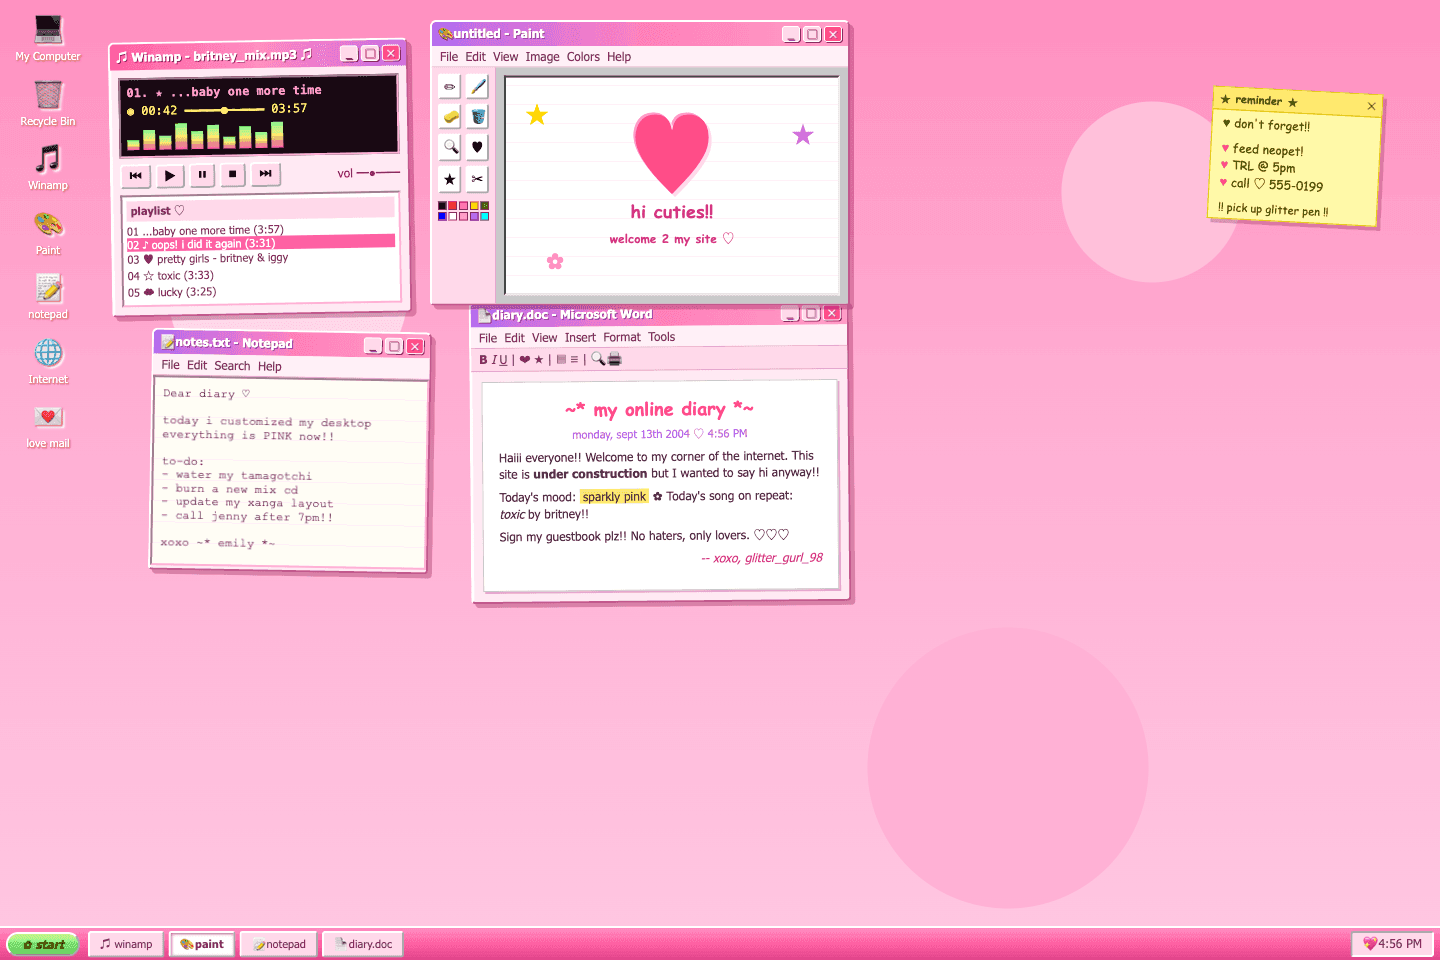Apply bold formatting in Word toolbar

pos(483,360)
